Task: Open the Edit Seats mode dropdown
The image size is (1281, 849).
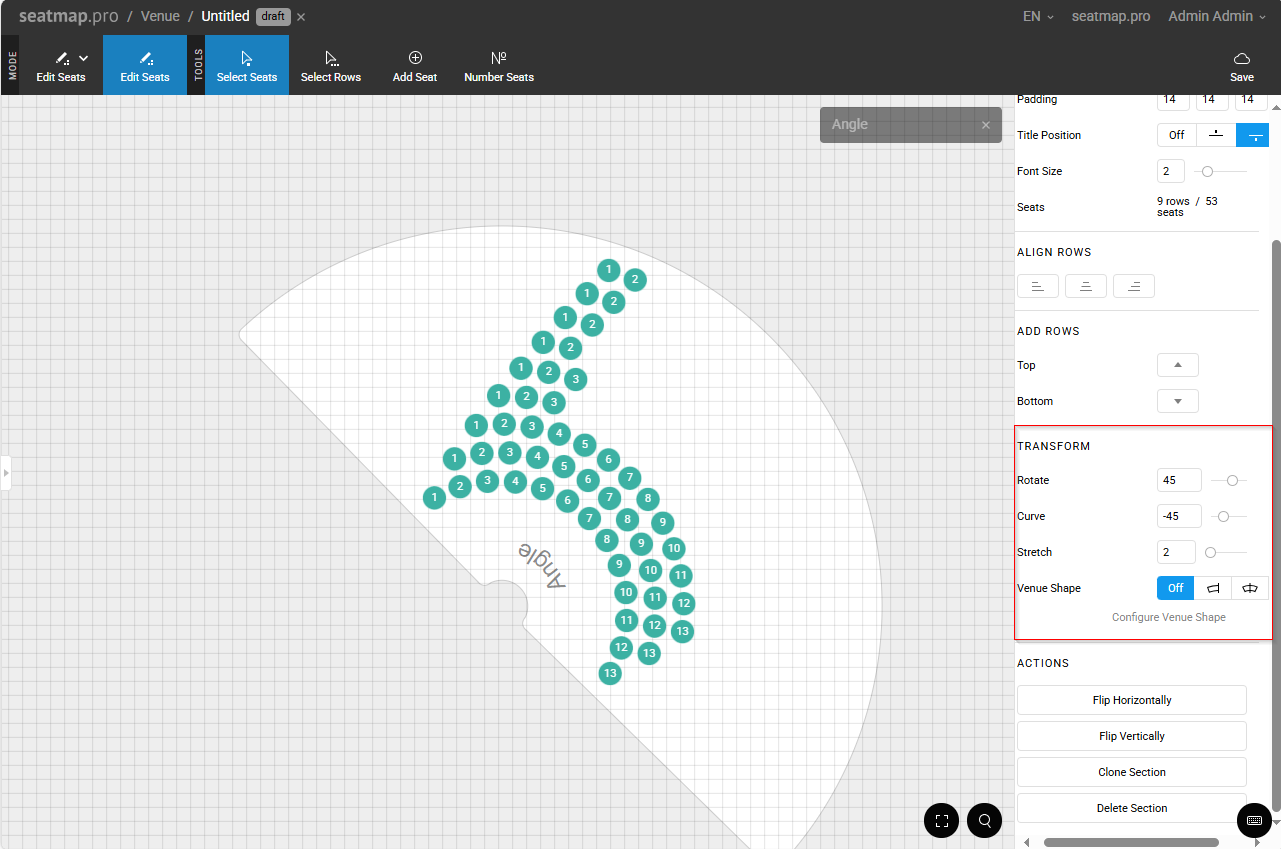Action: [83, 59]
